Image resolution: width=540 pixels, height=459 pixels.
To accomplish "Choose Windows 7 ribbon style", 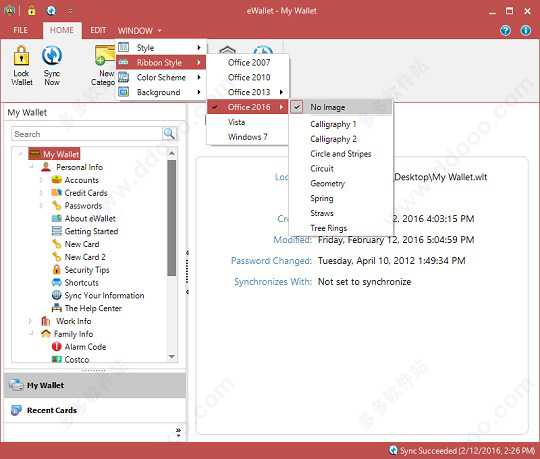I will (247, 137).
